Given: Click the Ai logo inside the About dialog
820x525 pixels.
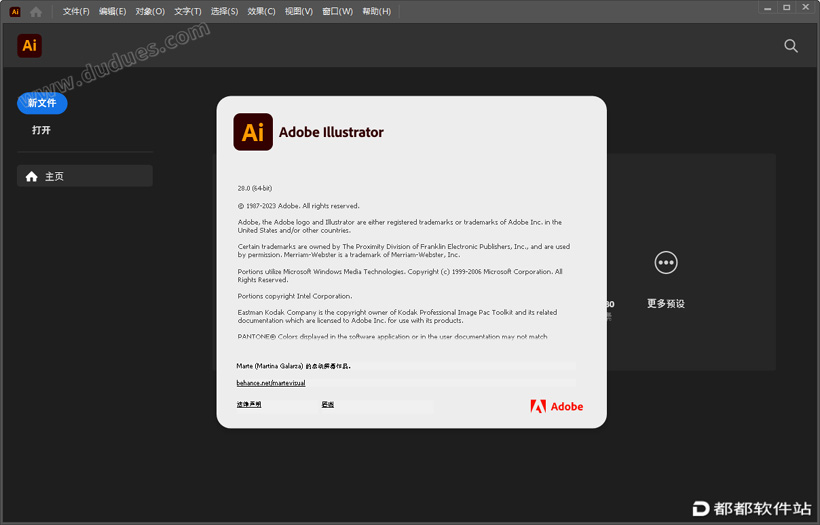Looking at the screenshot, I should point(253,132).
